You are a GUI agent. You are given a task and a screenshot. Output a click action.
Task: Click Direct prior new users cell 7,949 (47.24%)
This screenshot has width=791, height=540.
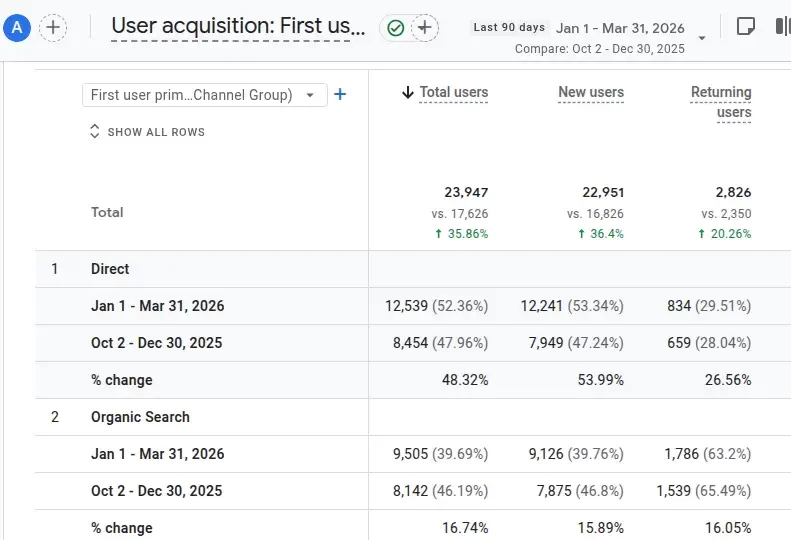pos(576,343)
